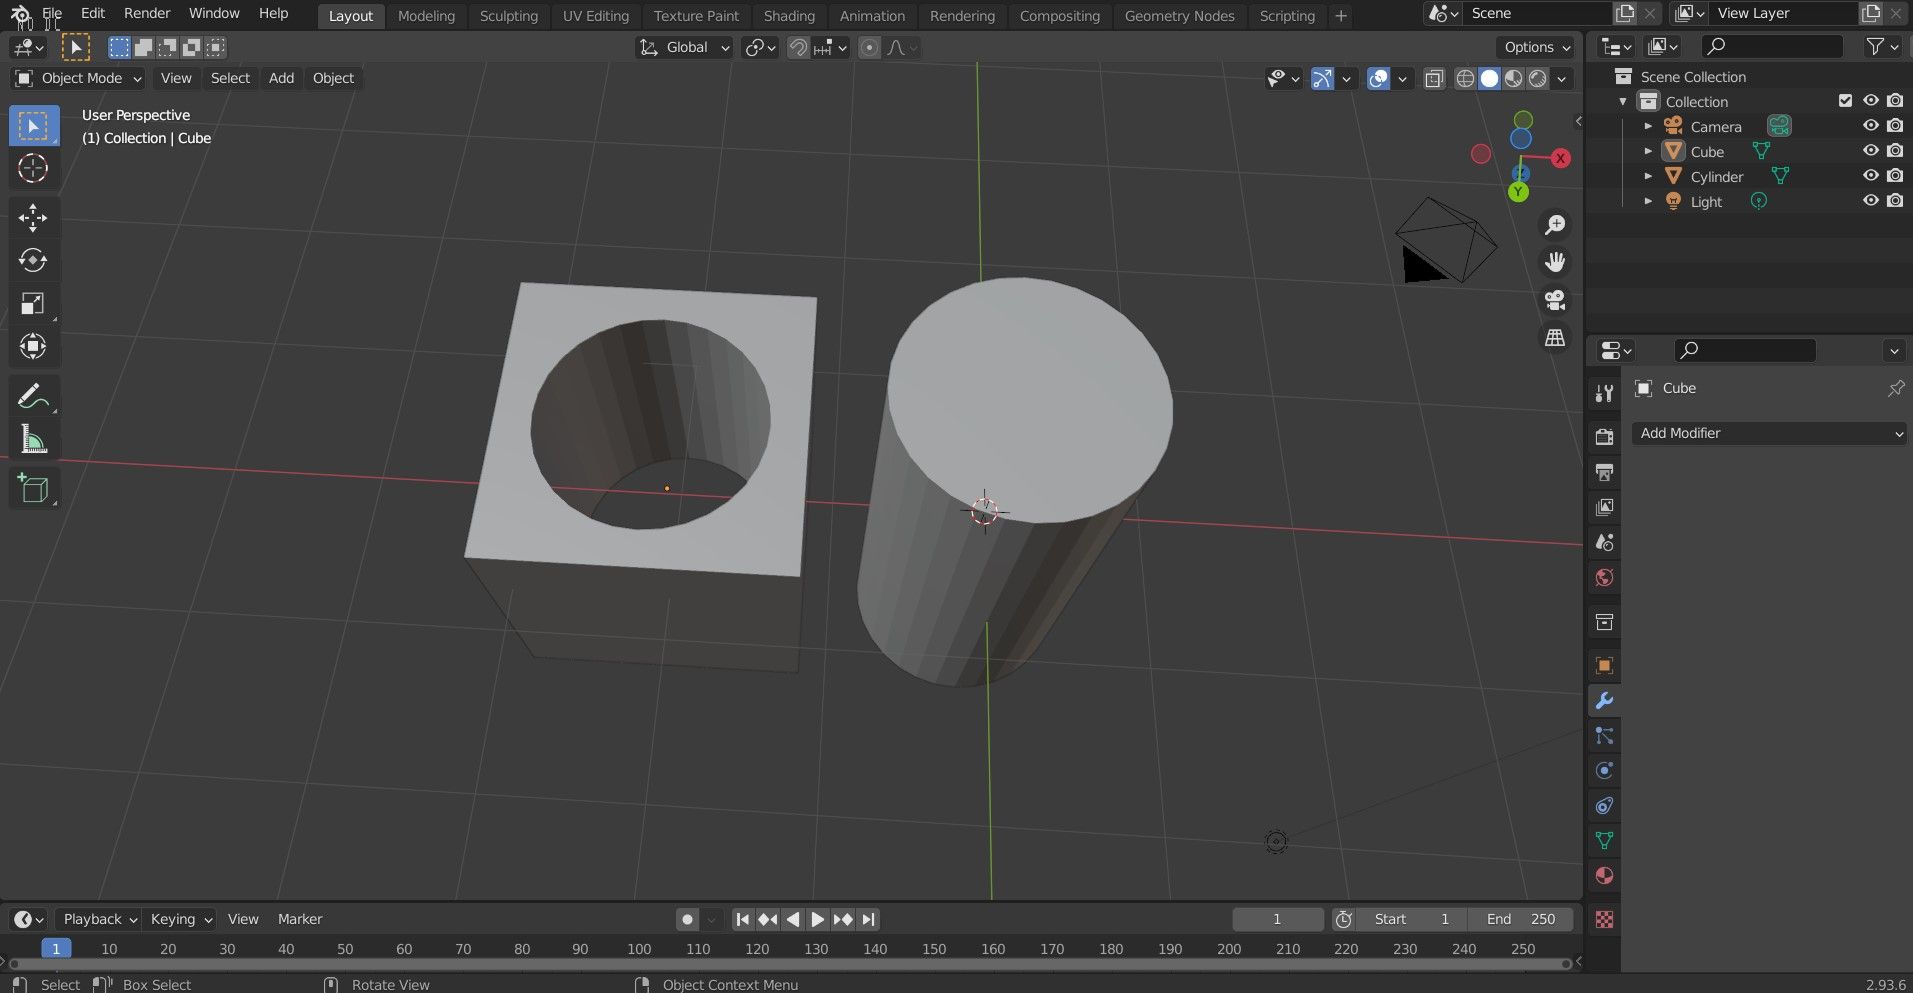The height and width of the screenshot is (993, 1913).
Task: Open the Global transform orientation dropdown
Action: click(x=684, y=47)
